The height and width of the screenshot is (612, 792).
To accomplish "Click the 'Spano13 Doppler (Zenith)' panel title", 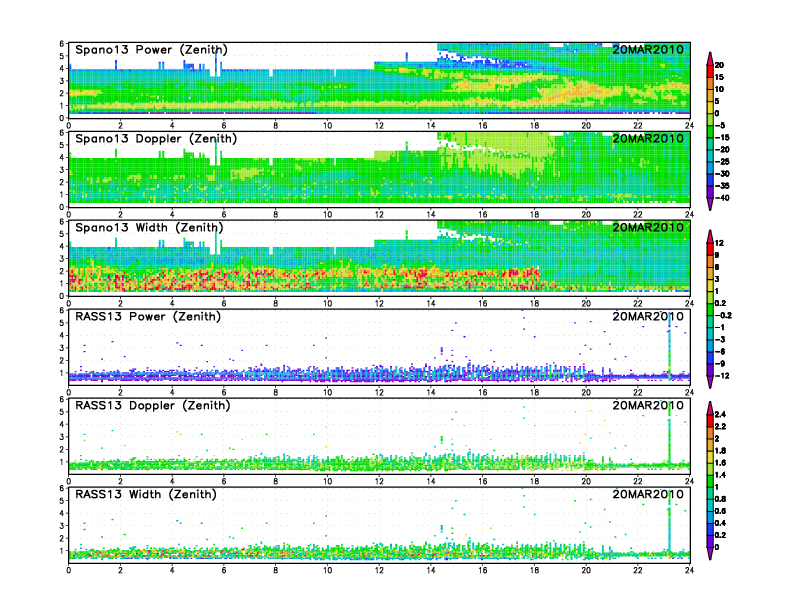I will click(156, 139).
